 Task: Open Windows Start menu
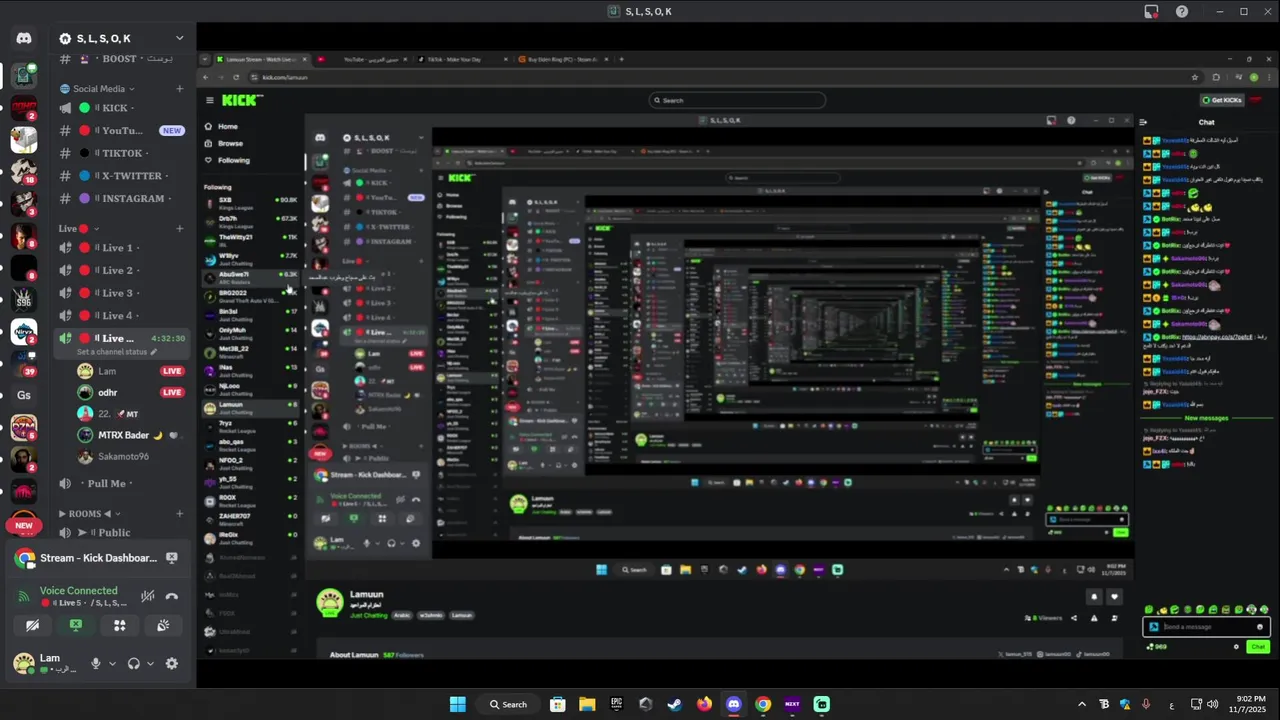pos(457,704)
